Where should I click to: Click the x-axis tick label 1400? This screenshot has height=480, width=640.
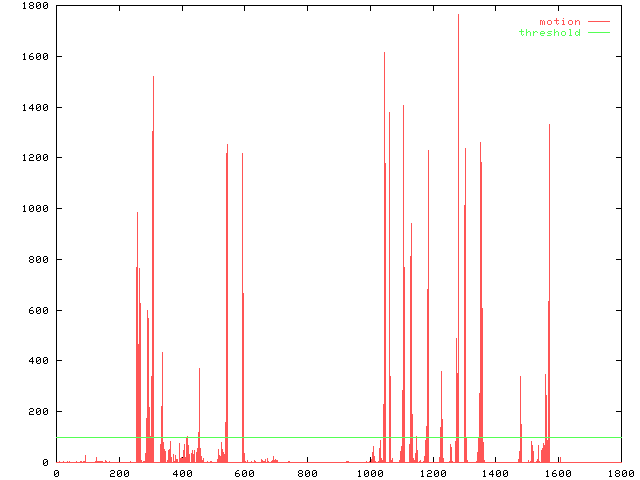495,472
